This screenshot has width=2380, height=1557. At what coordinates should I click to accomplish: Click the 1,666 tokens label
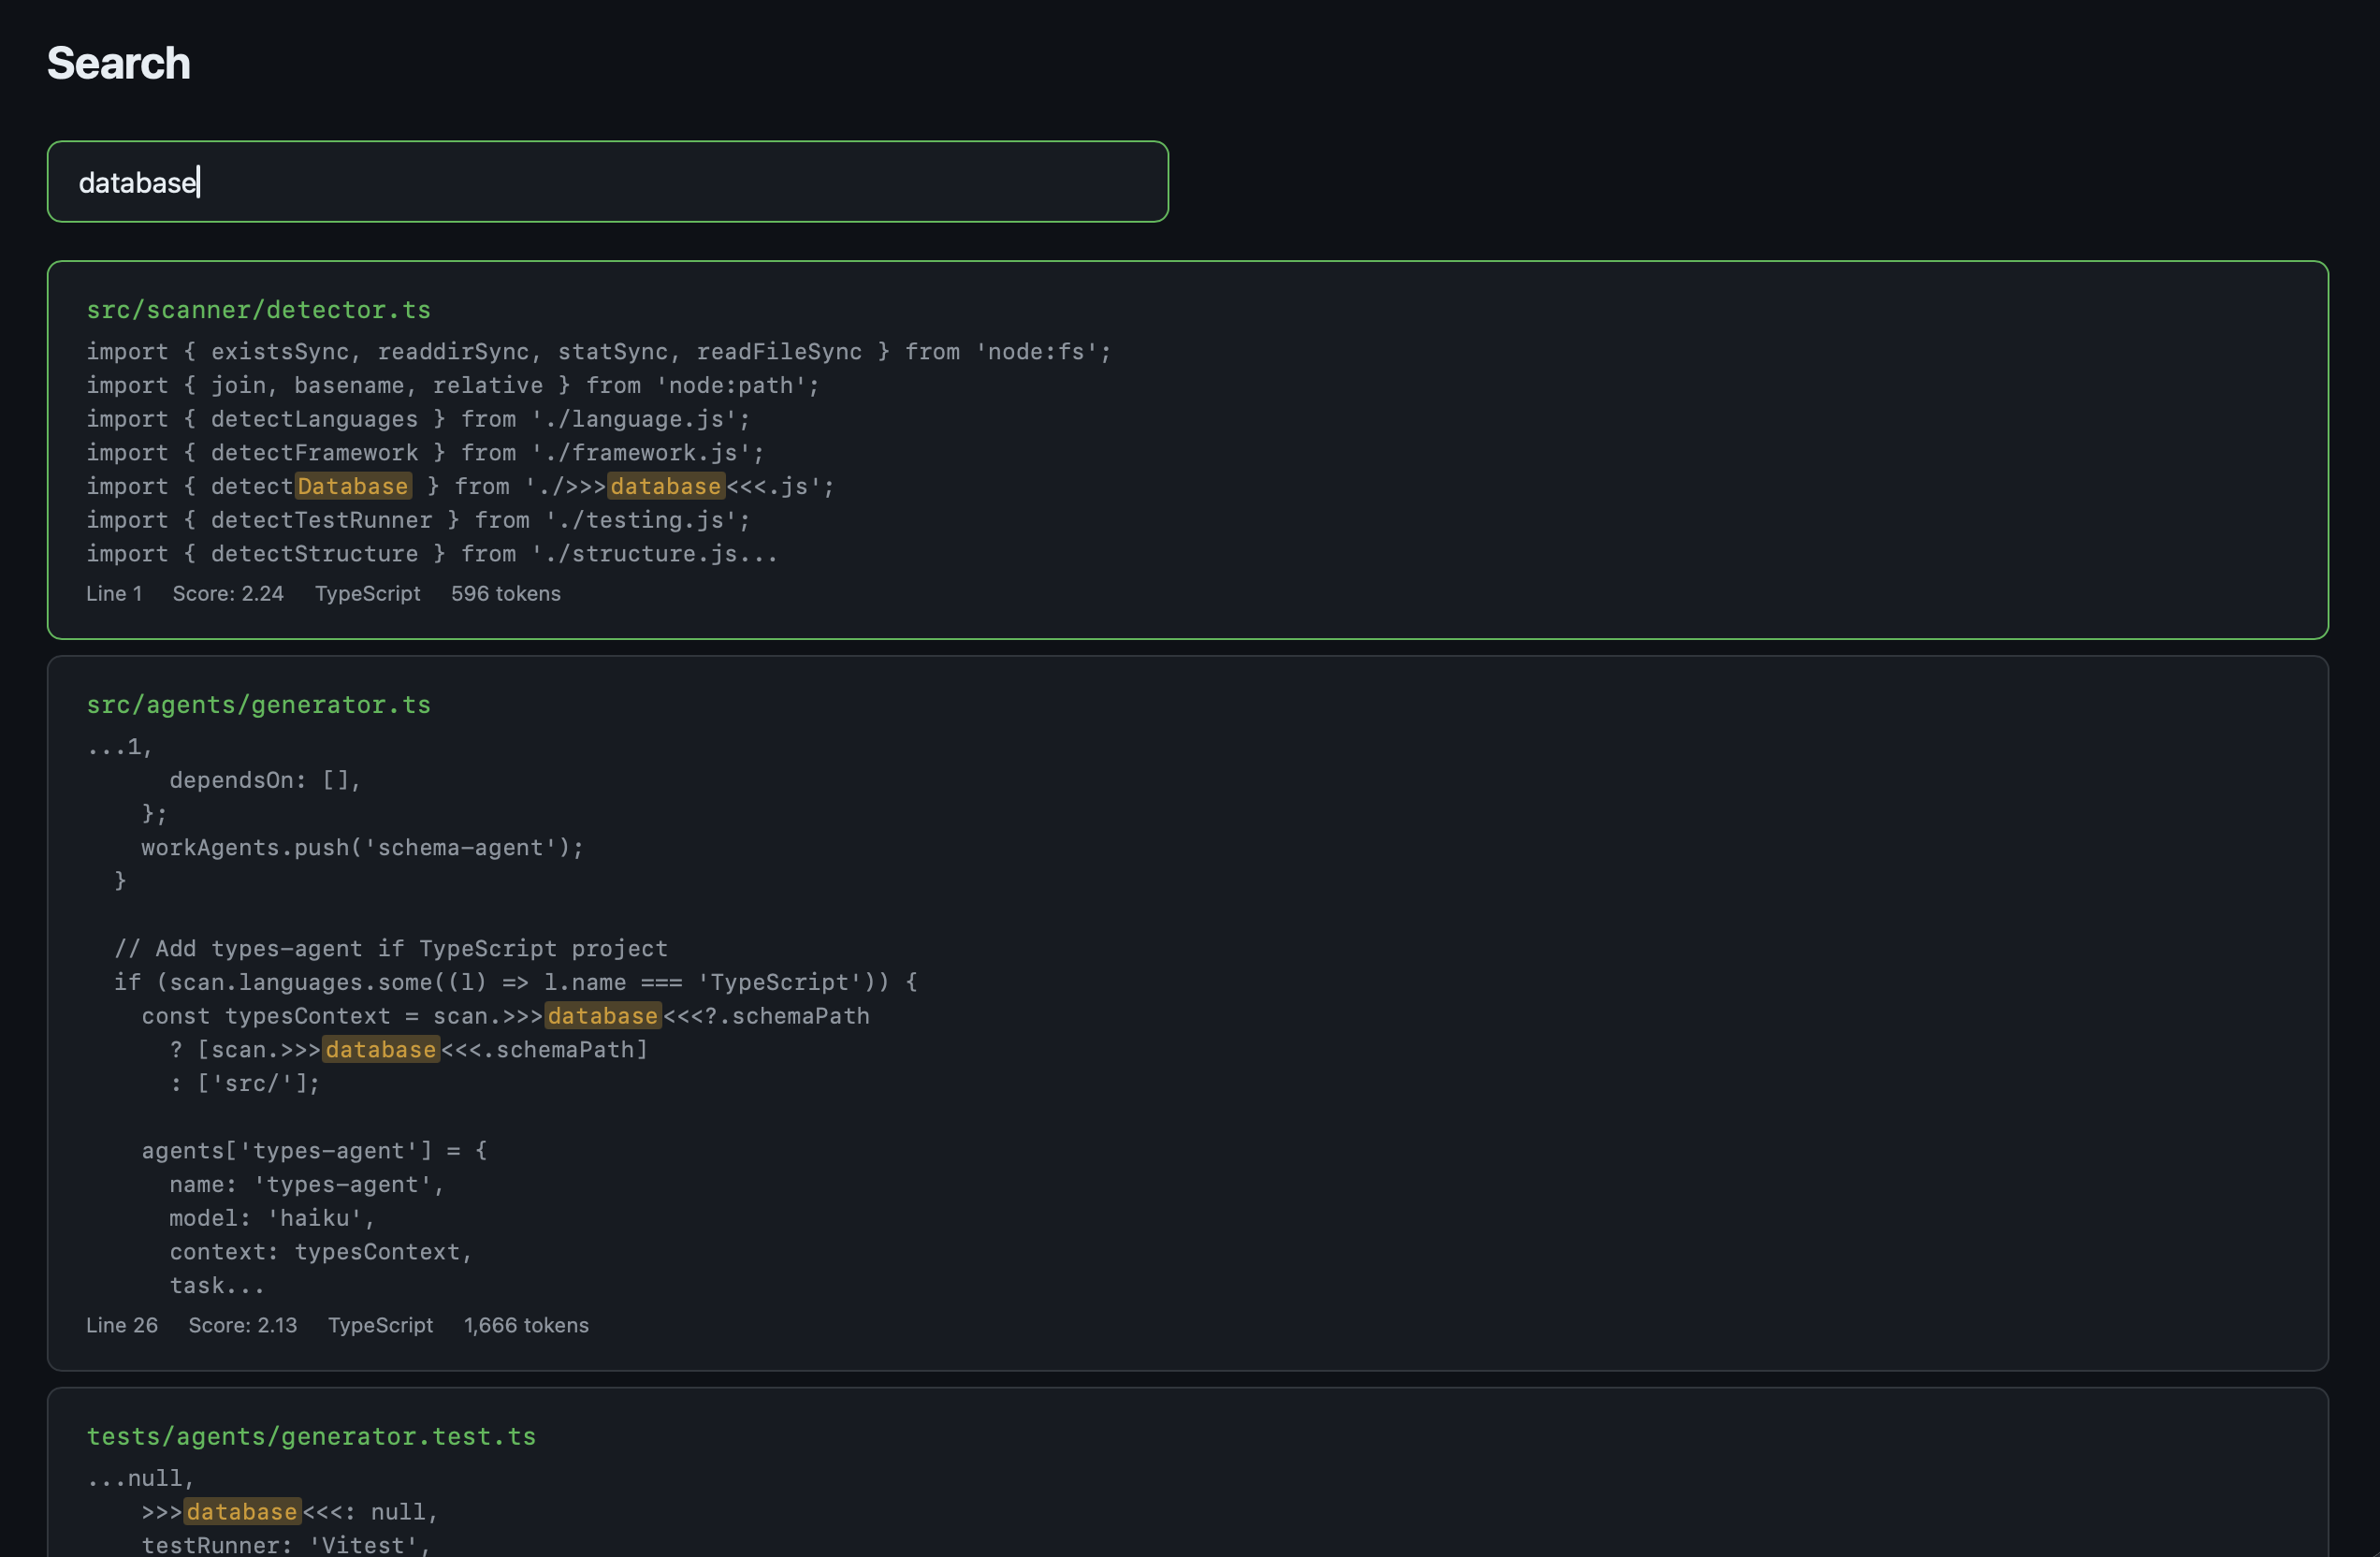(526, 1326)
